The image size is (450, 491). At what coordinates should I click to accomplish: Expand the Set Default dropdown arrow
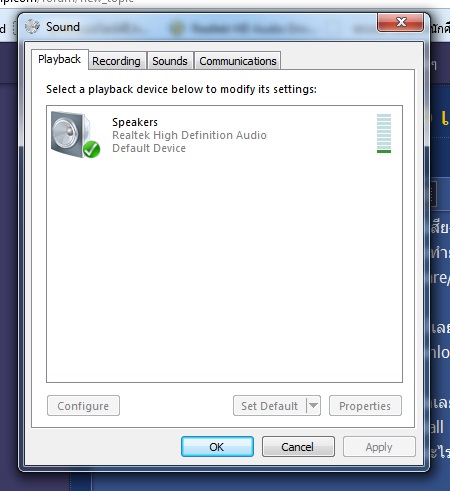point(313,405)
